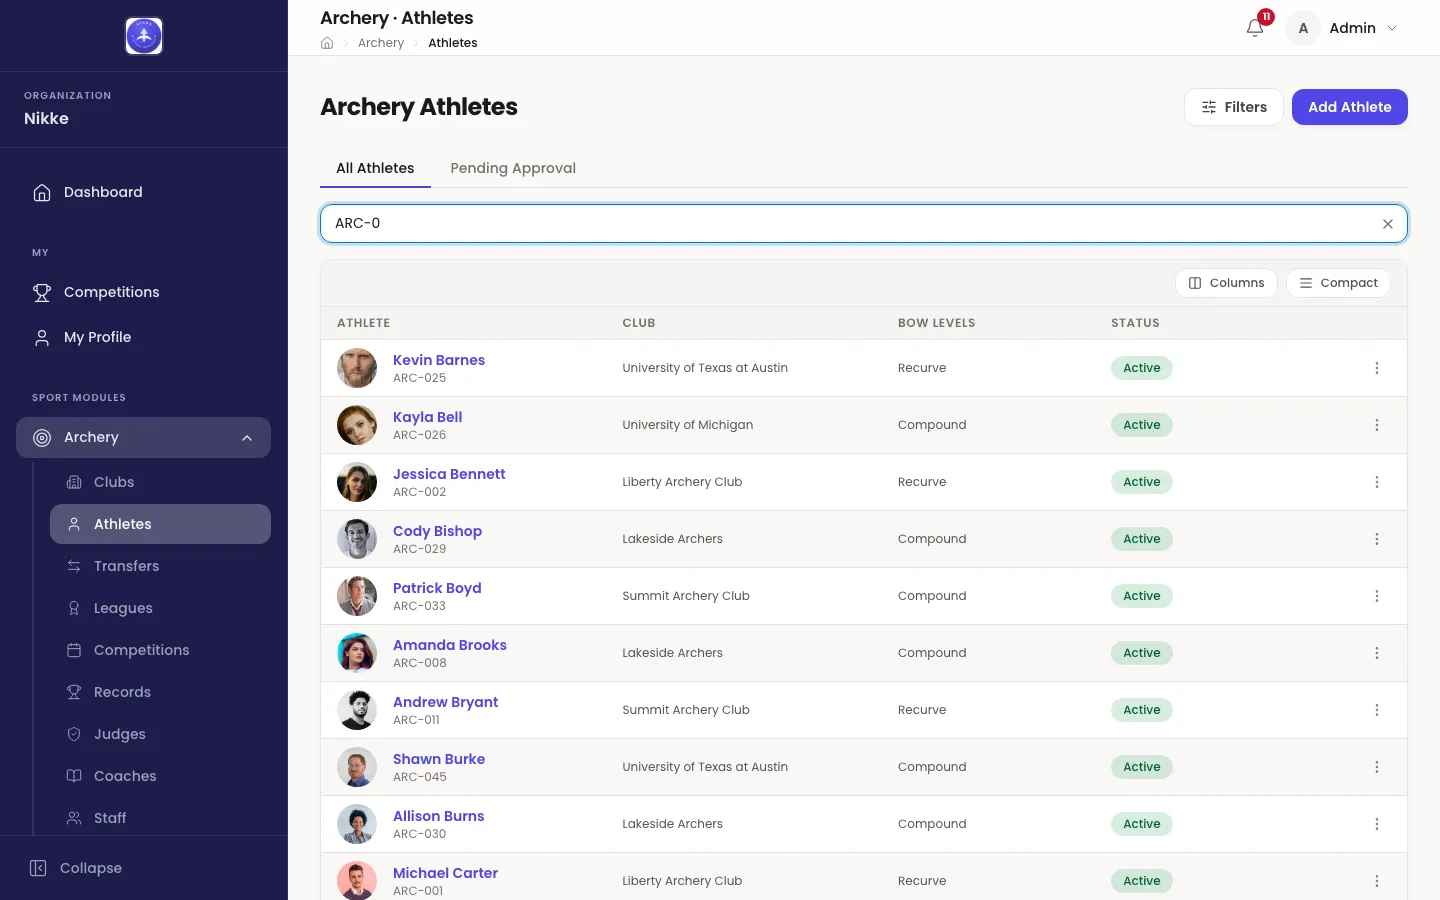This screenshot has height=900, width=1440.
Task: Open the Columns chooser
Action: (1226, 283)
